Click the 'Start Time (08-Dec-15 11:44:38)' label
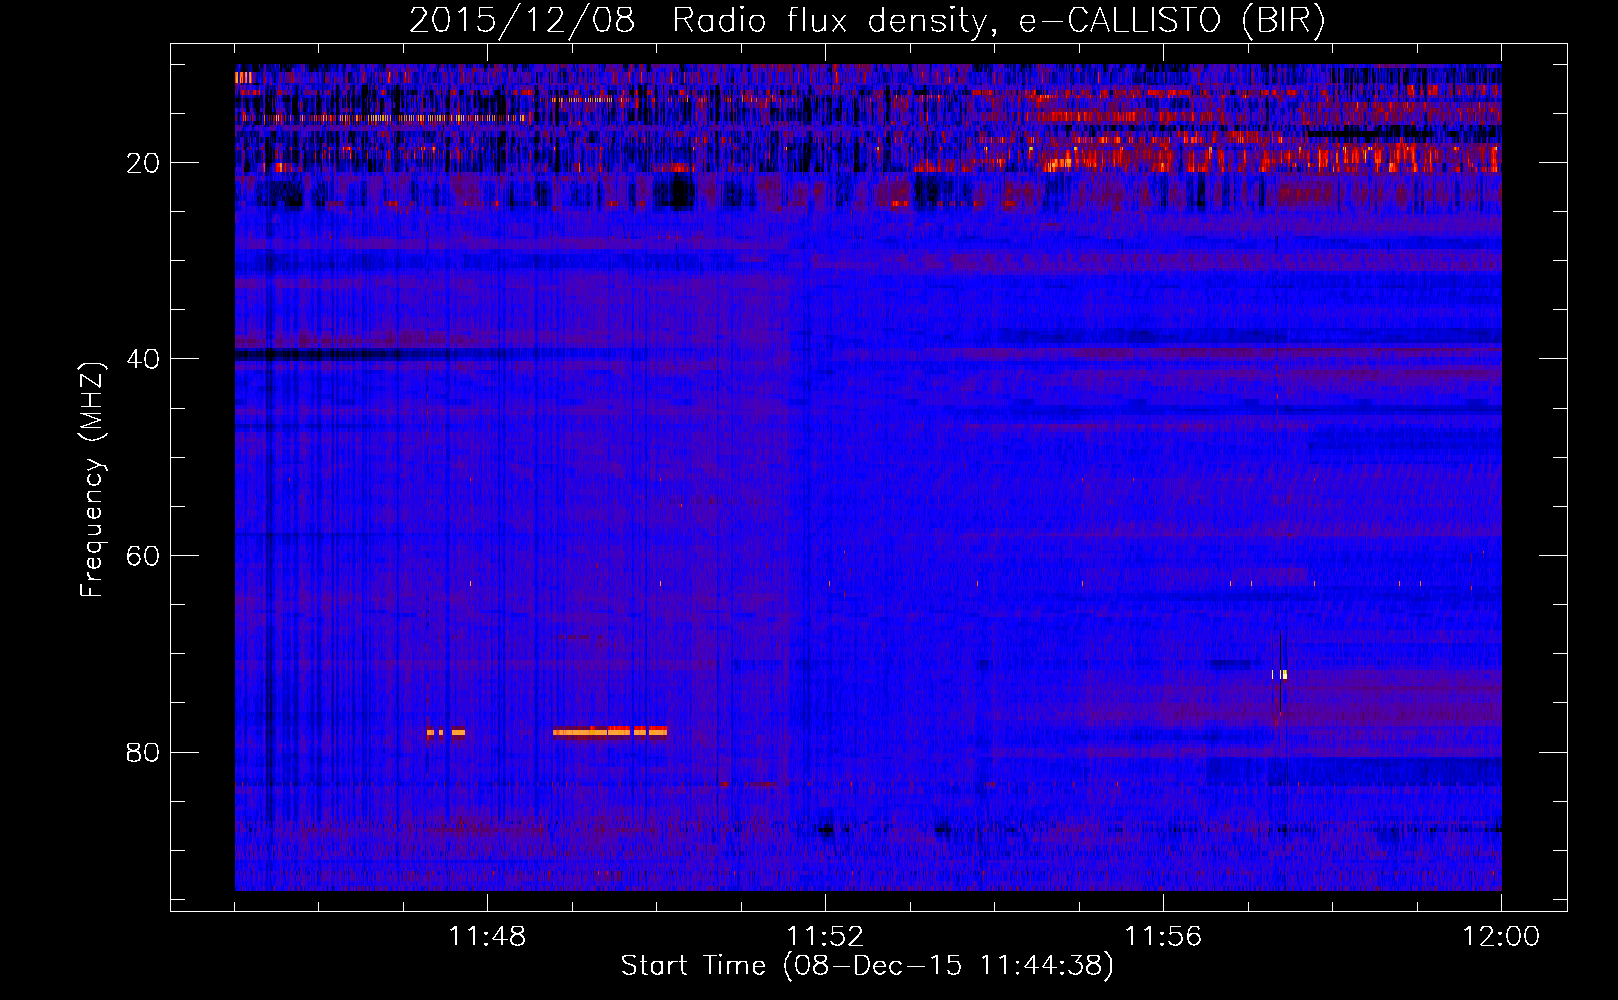Image resolution: width=1618 pixels, height=1000 pixels. tap(867, 966)
